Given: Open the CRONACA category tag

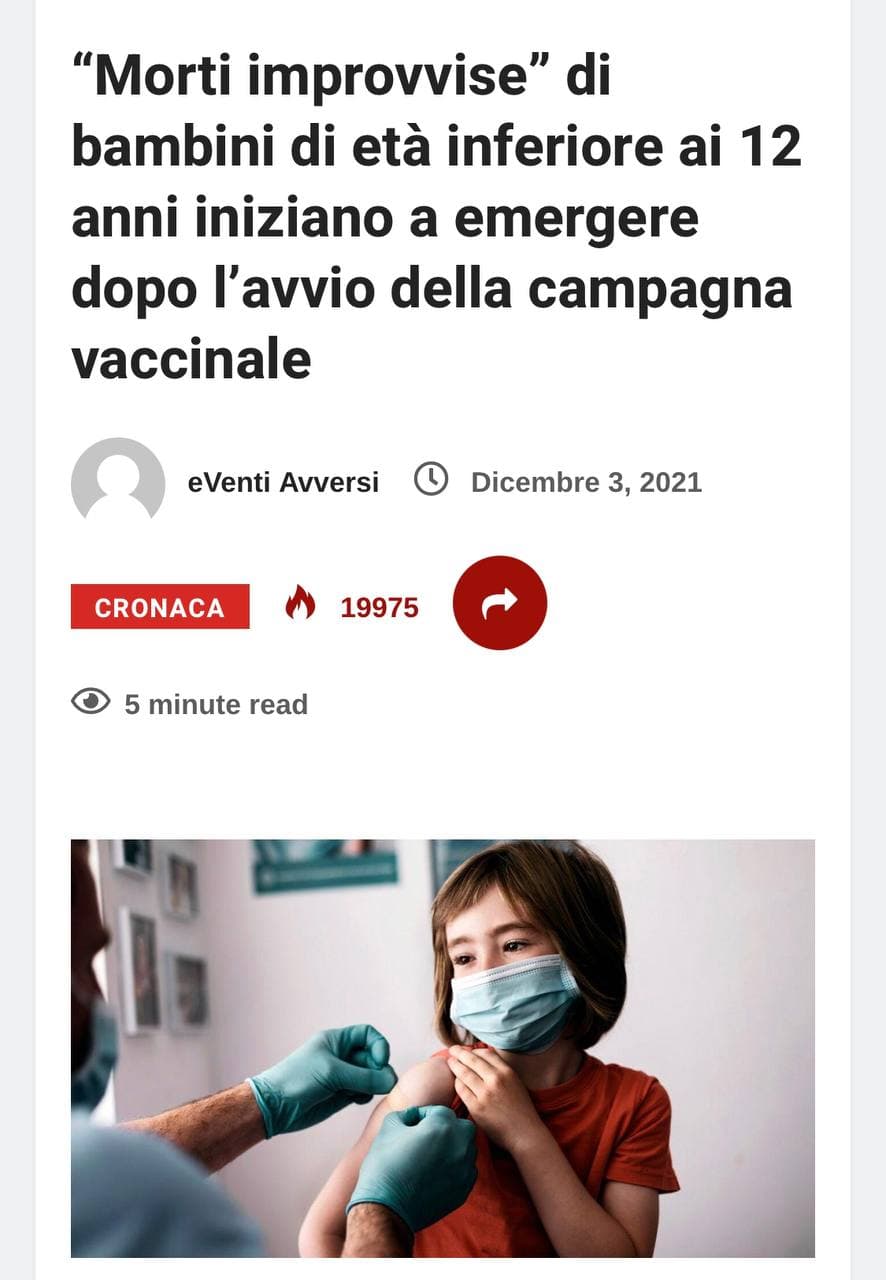Looking at the screenshot, I should (160, 606).
